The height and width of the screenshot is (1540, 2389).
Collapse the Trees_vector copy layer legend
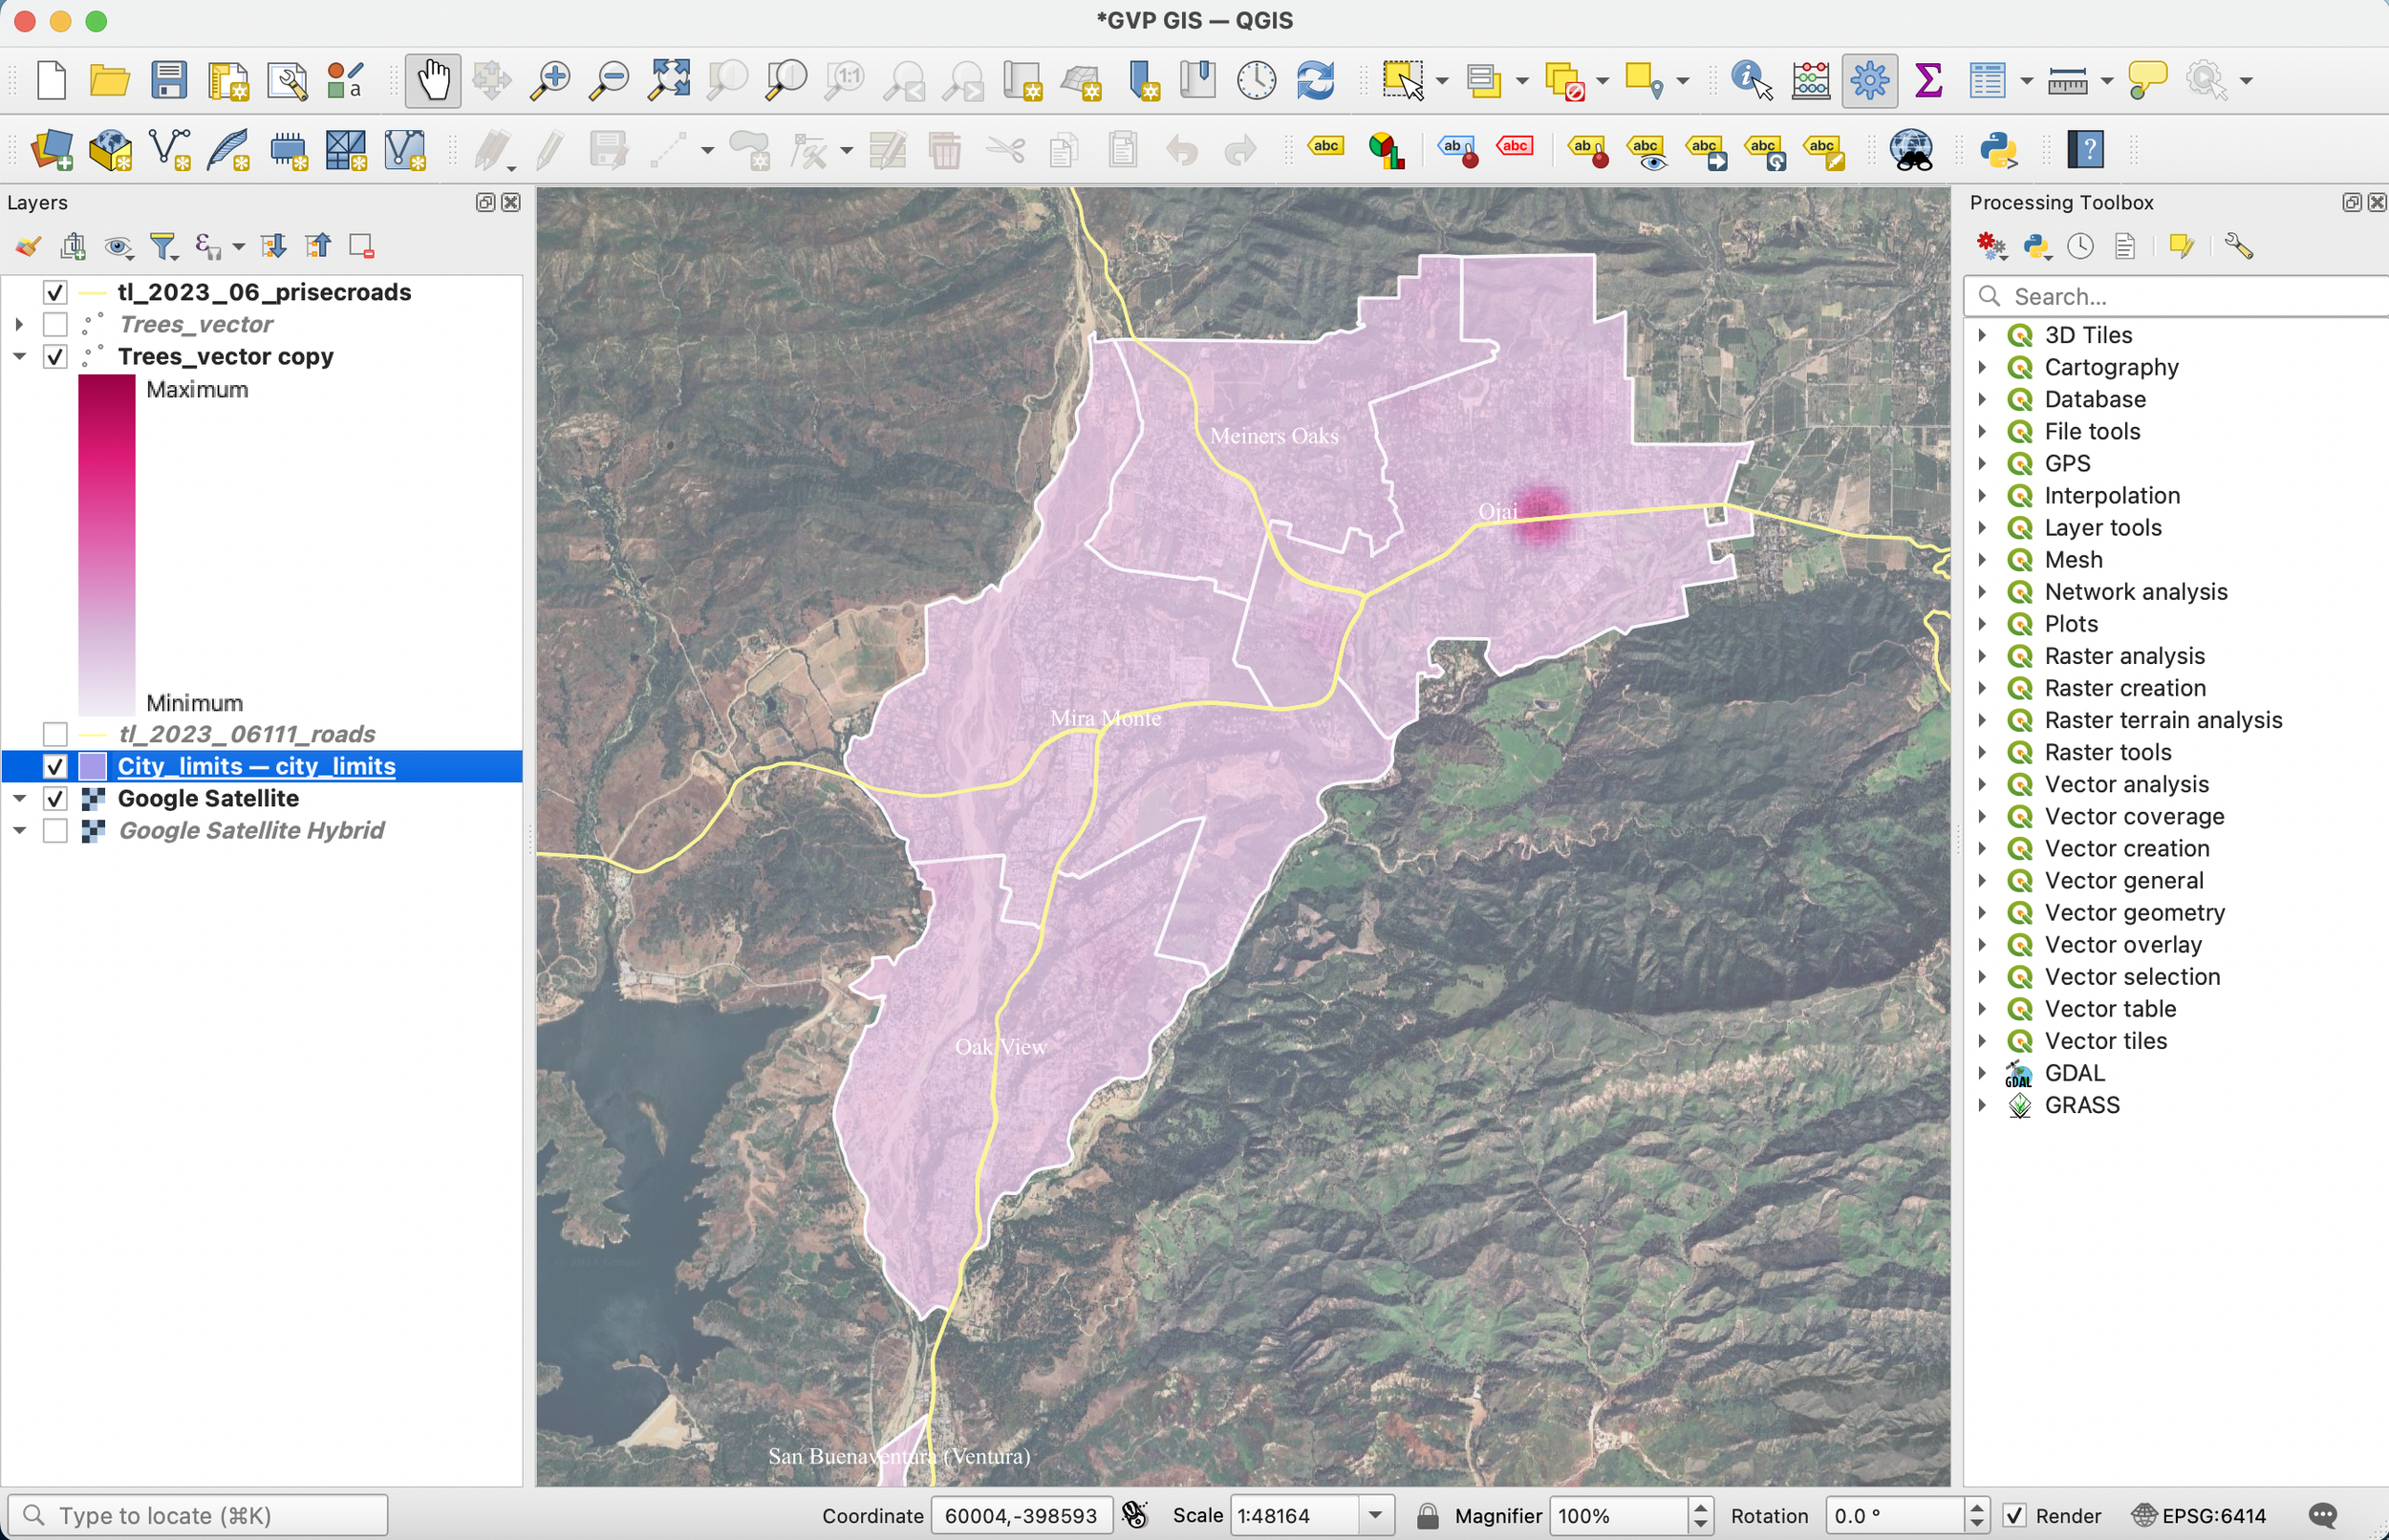[x=19, y=357]
